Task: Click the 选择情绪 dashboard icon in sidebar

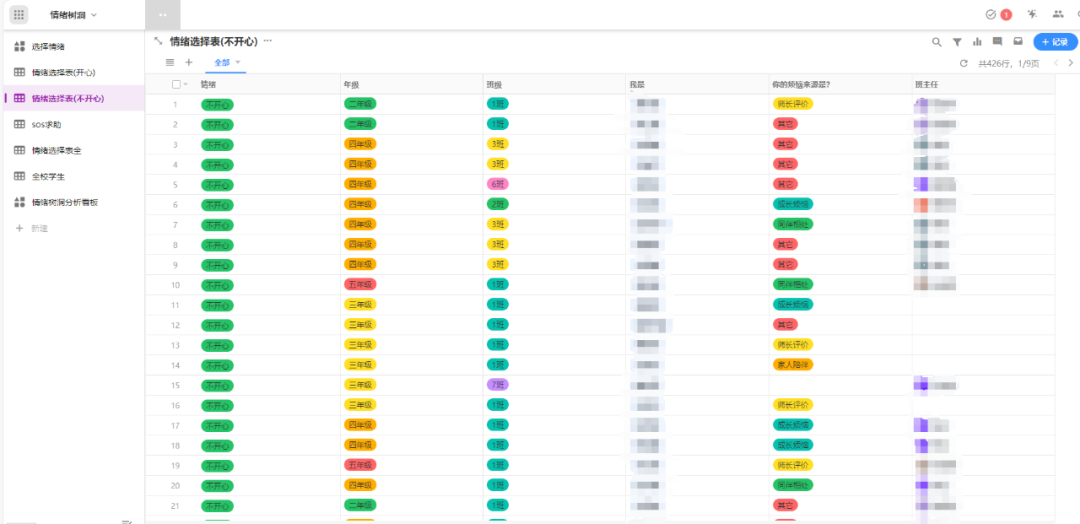Action: point(19,46)
